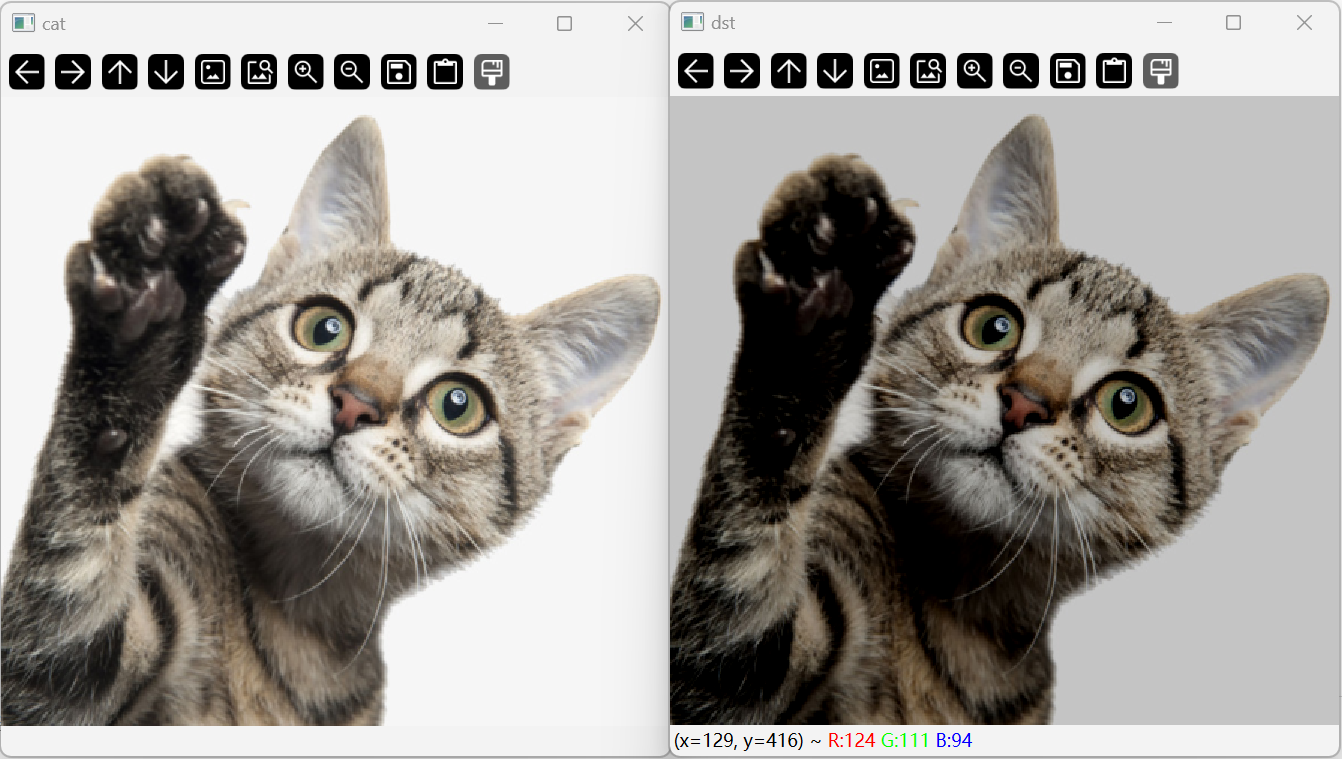This screenshot has width=1342, height=759.
Task: Click the R:124 value in dst status bar
Action: pyautogui.click(x=851, y=740)
